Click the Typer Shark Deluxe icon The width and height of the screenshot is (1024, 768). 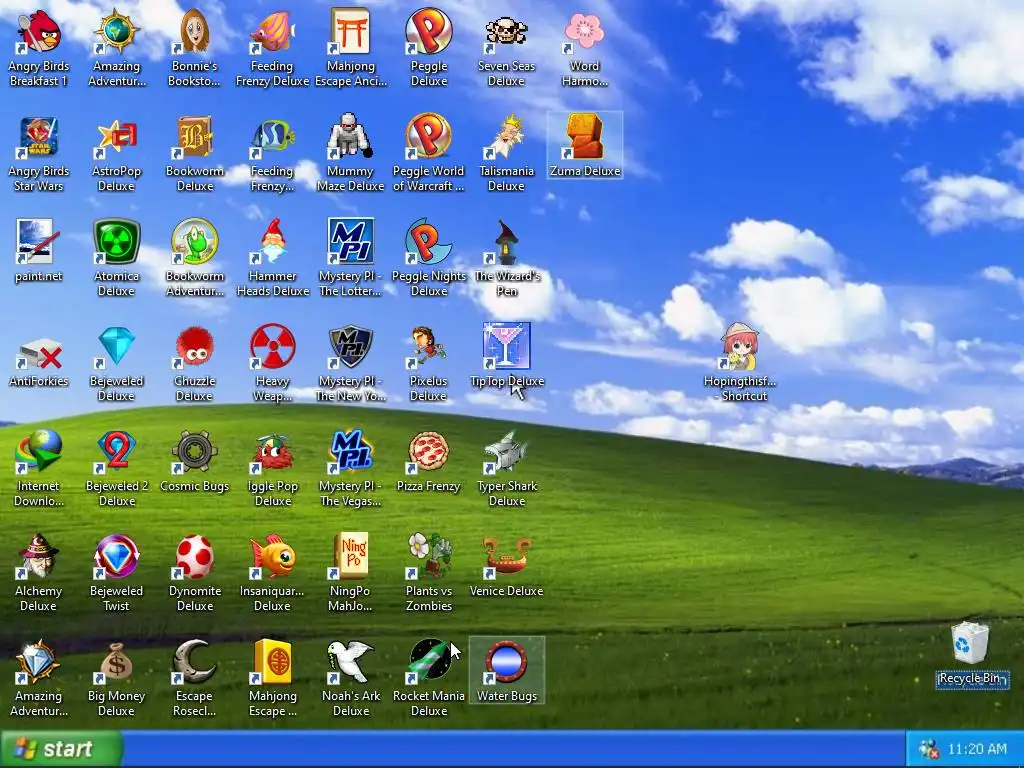(506, 452)
